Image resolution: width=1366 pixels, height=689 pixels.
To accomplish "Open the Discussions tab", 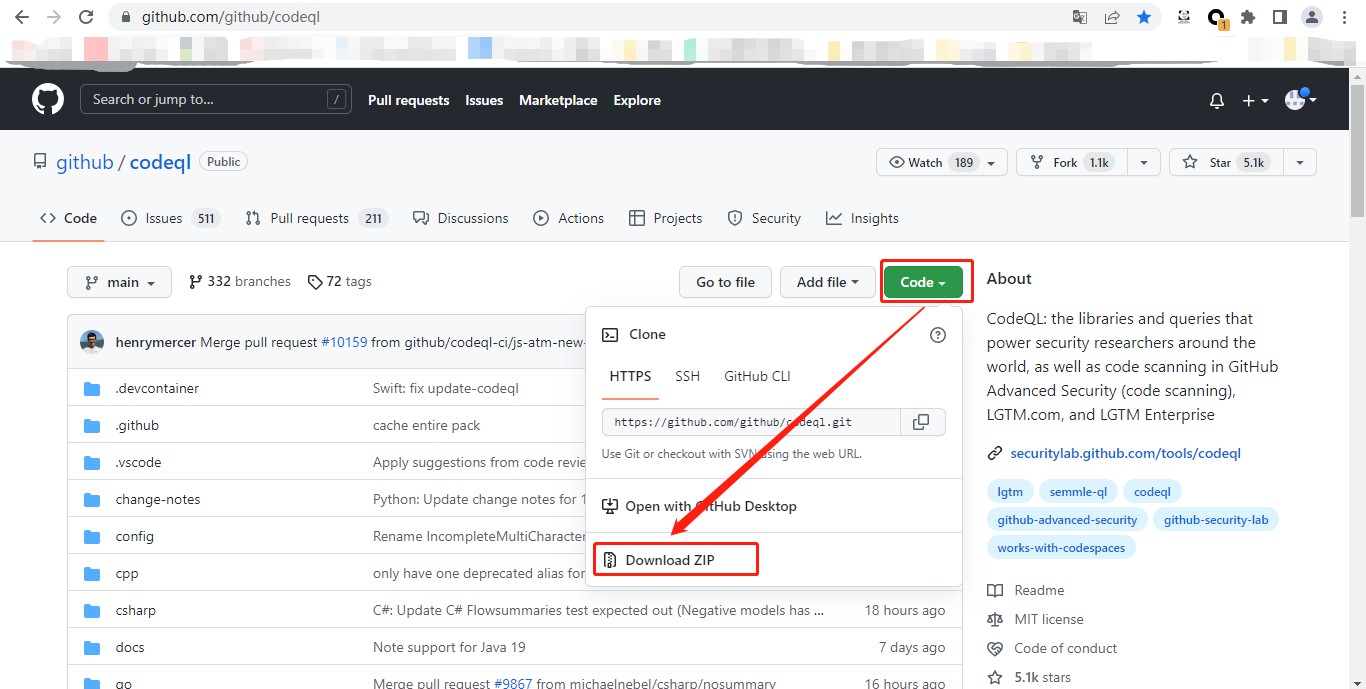I will (x=460, y=218).
